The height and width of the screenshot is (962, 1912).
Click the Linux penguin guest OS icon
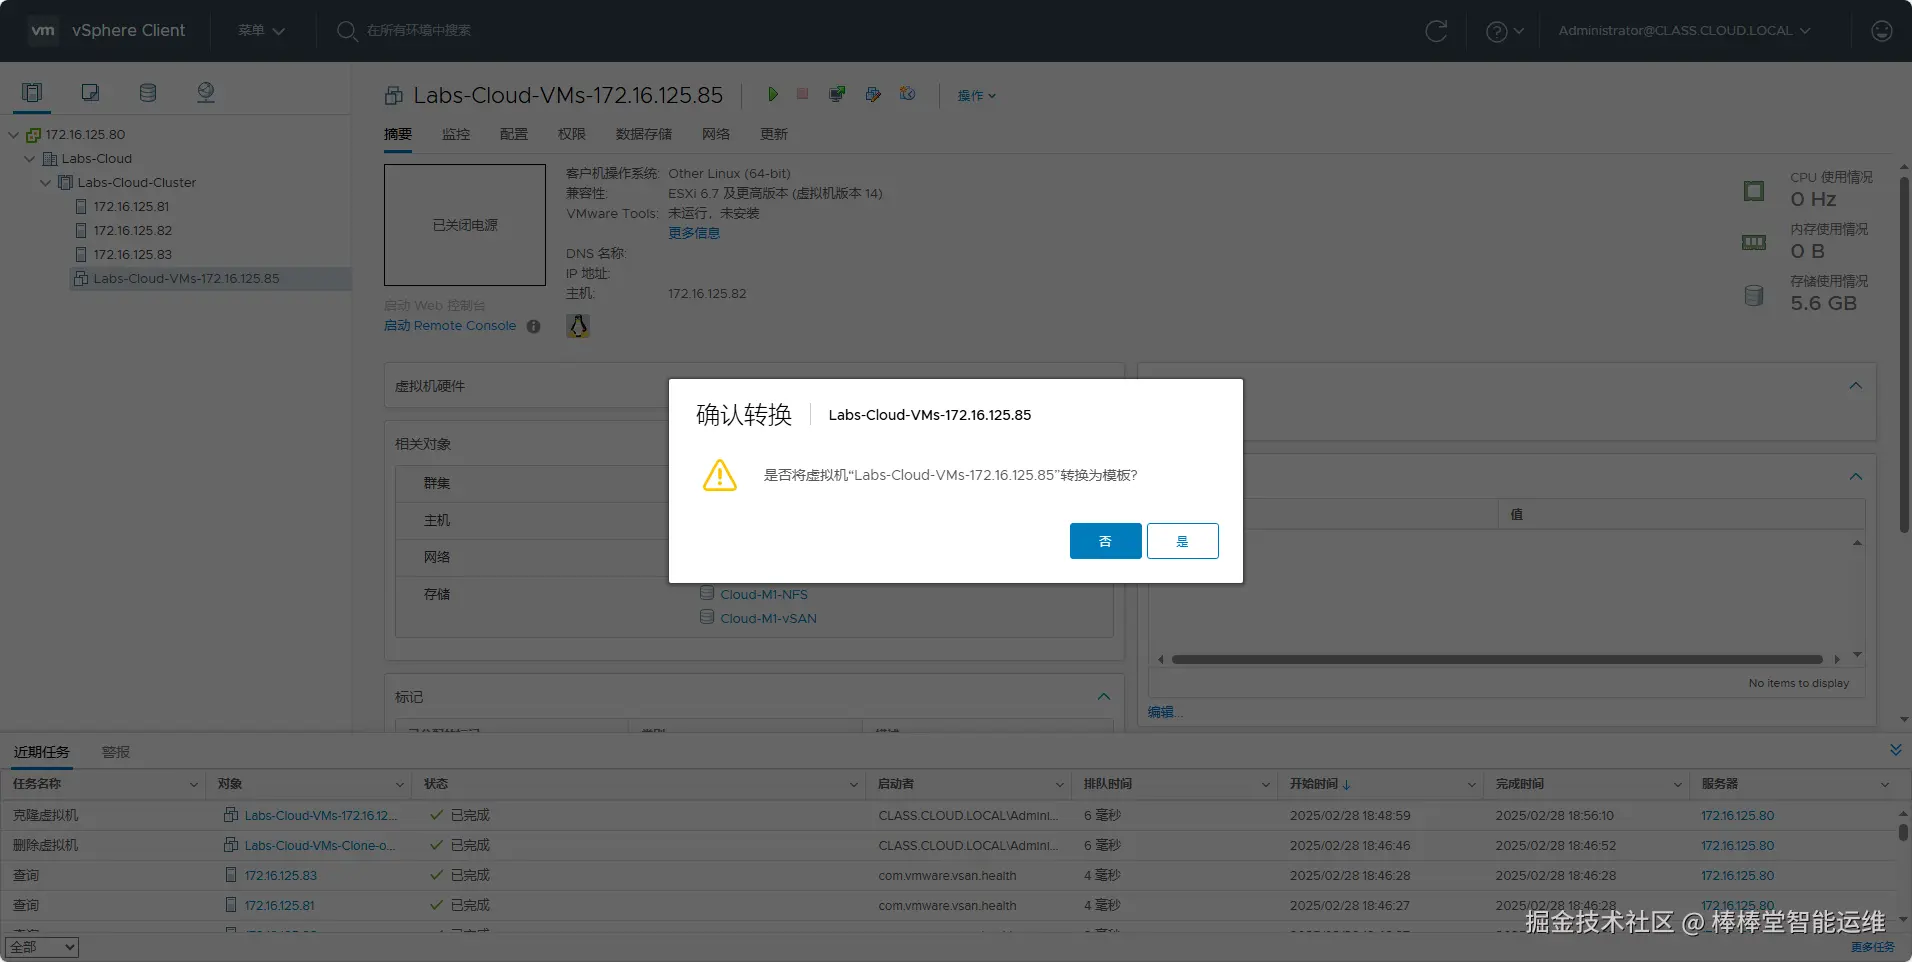[x=578, y=326]
